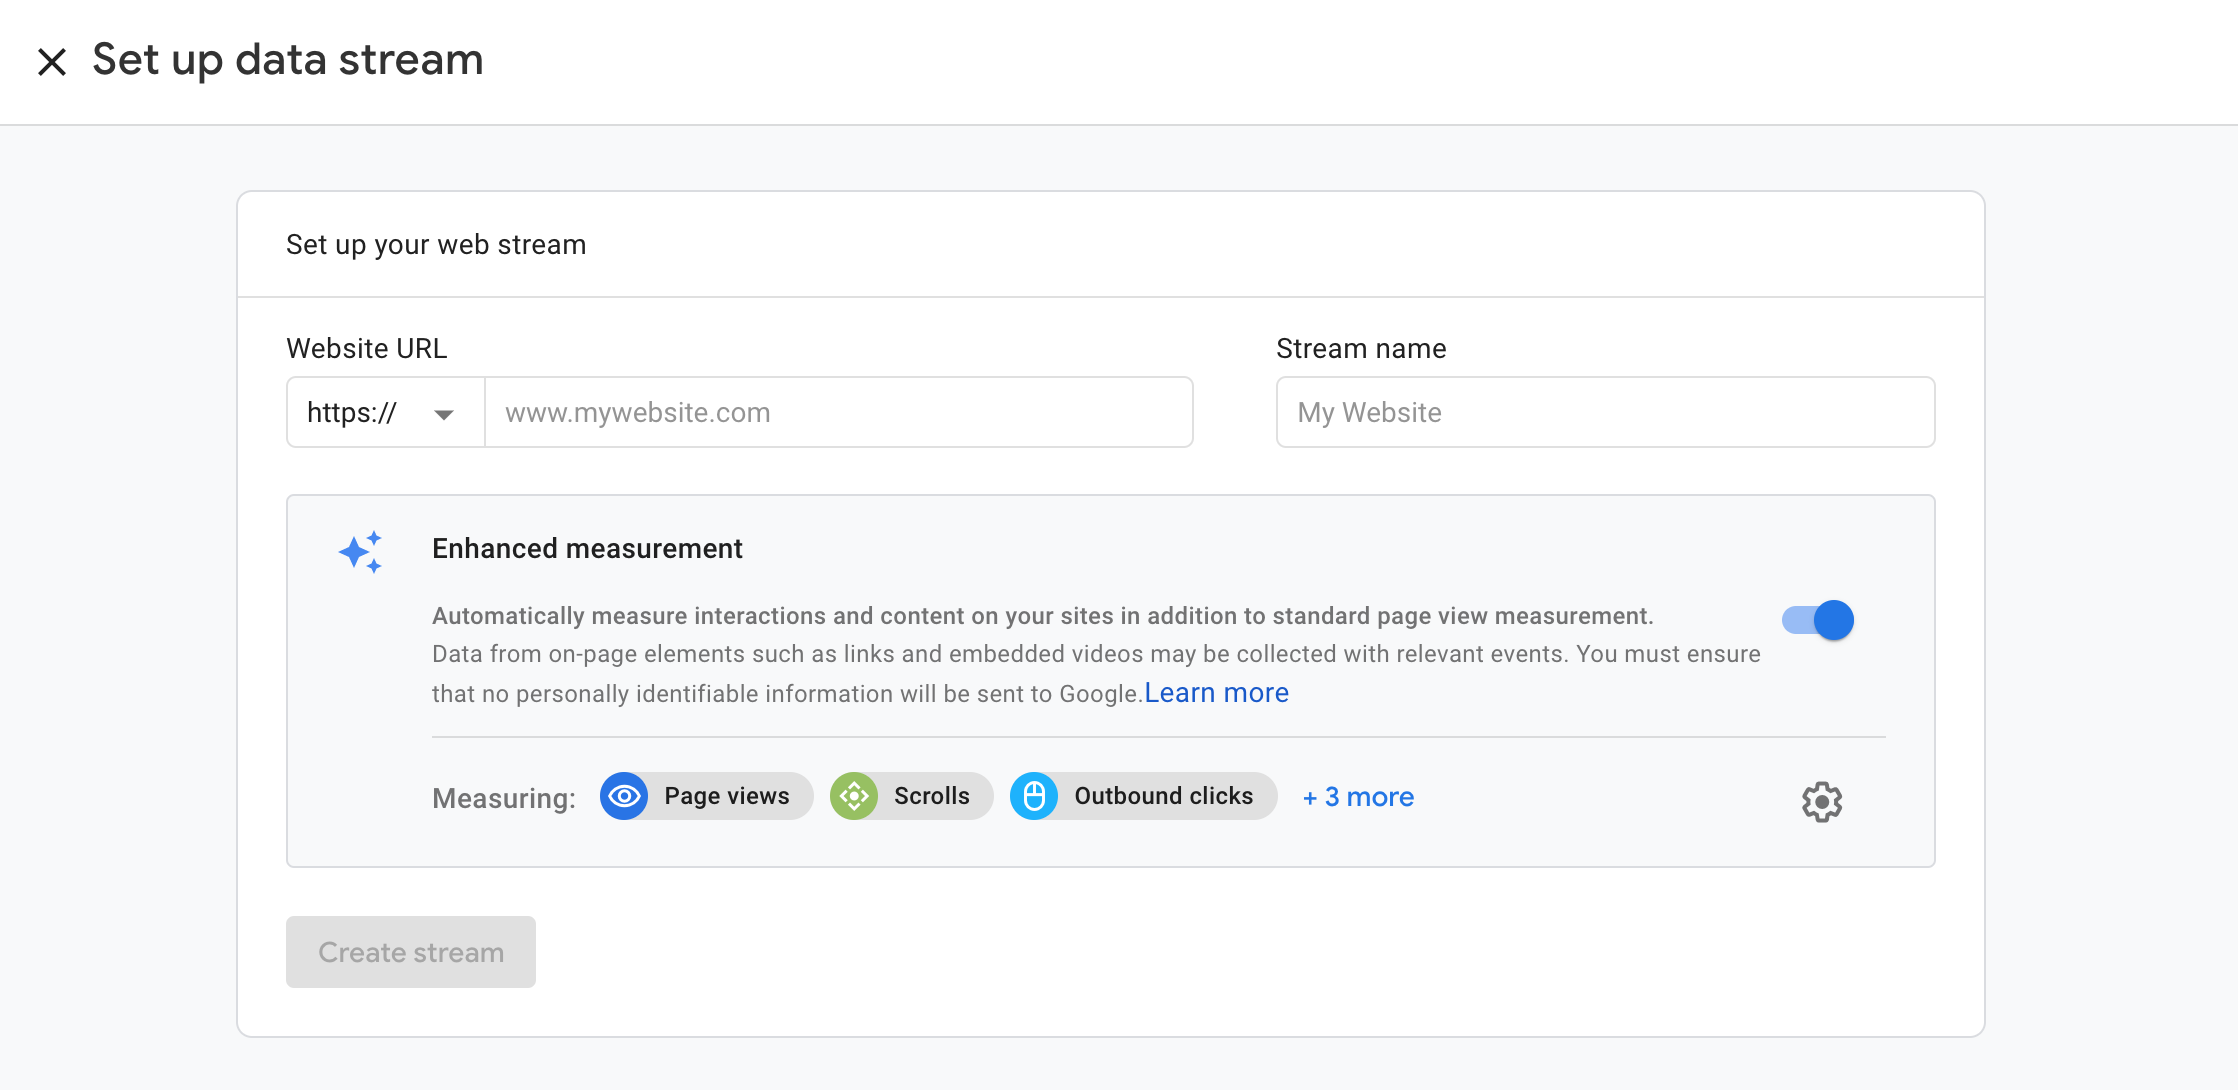The image size is (2238, 1090).
Task: Click the Enhanced measurement sparkle icon
Action: [361, 552]
